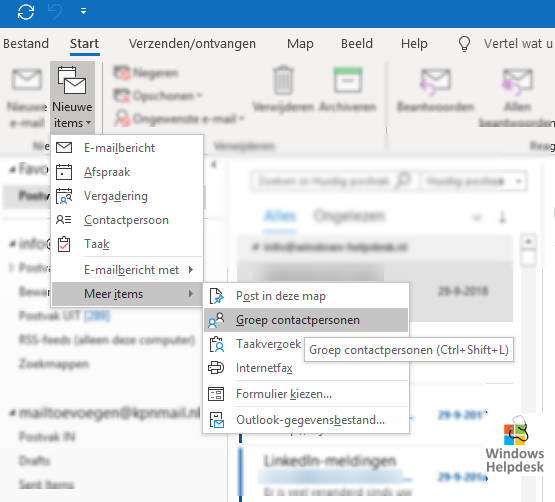555x502 pixels.
Task: Open the Map ribbon tab
Action: click(x=300, y=44)
